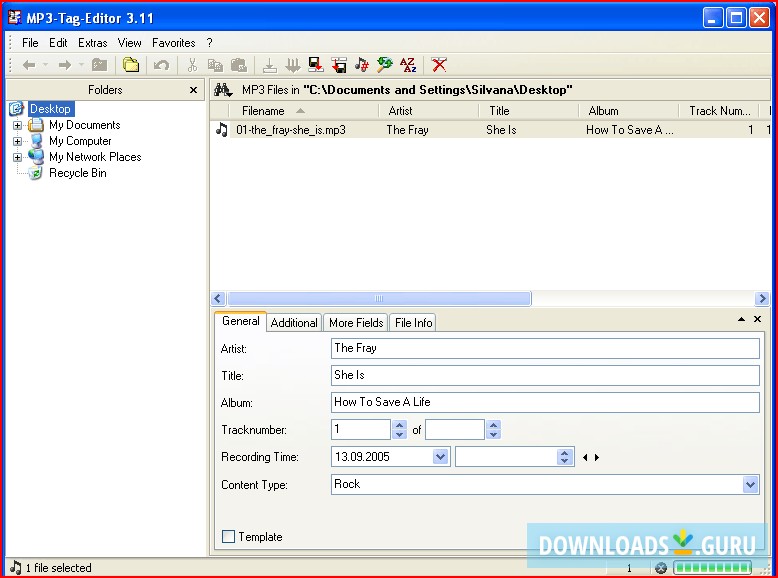
Task: Open the Forward history dropdown arrow
Action: point(81,65)
